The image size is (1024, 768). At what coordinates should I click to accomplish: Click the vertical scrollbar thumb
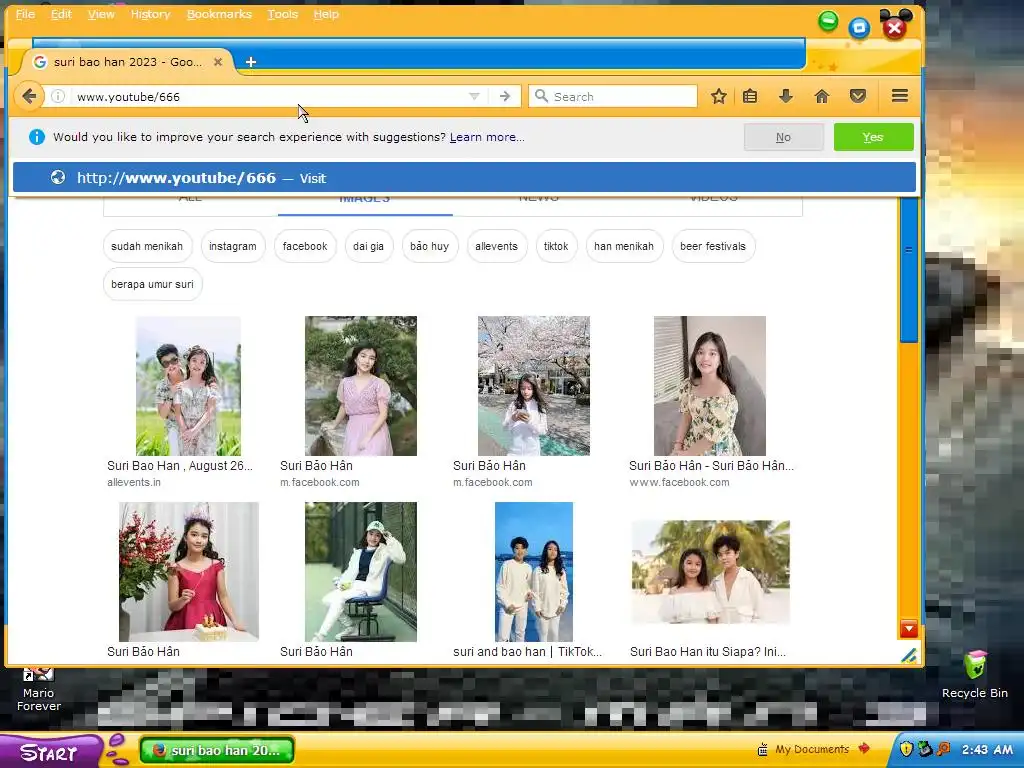click(x=908, y=269)
